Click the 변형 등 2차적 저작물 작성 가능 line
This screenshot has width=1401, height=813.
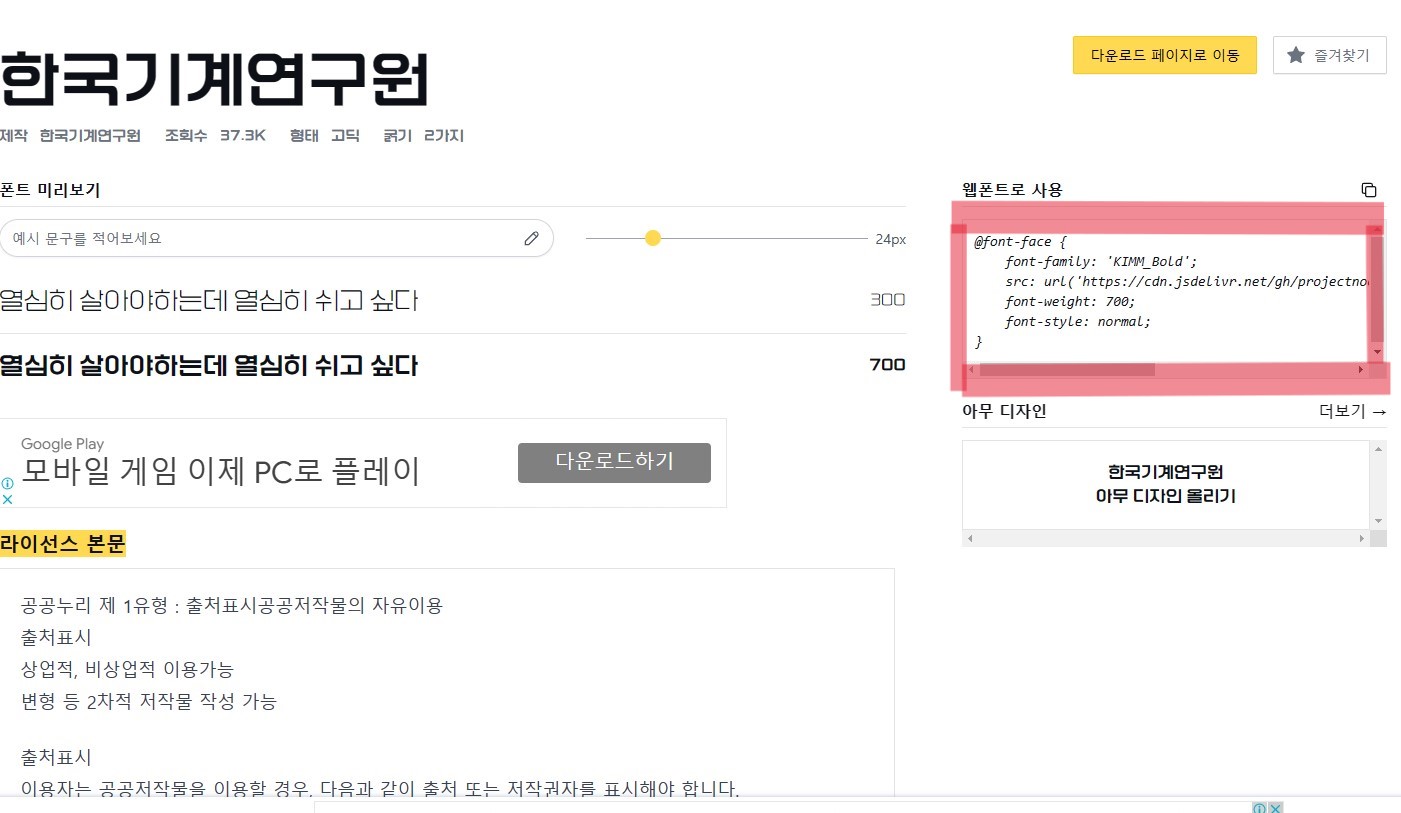tap(148, 701)
